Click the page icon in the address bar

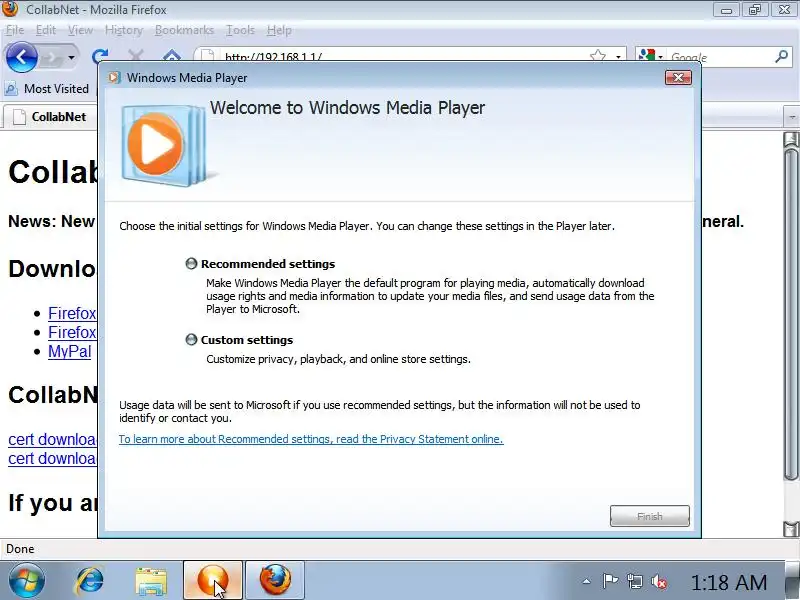[206, 56]
